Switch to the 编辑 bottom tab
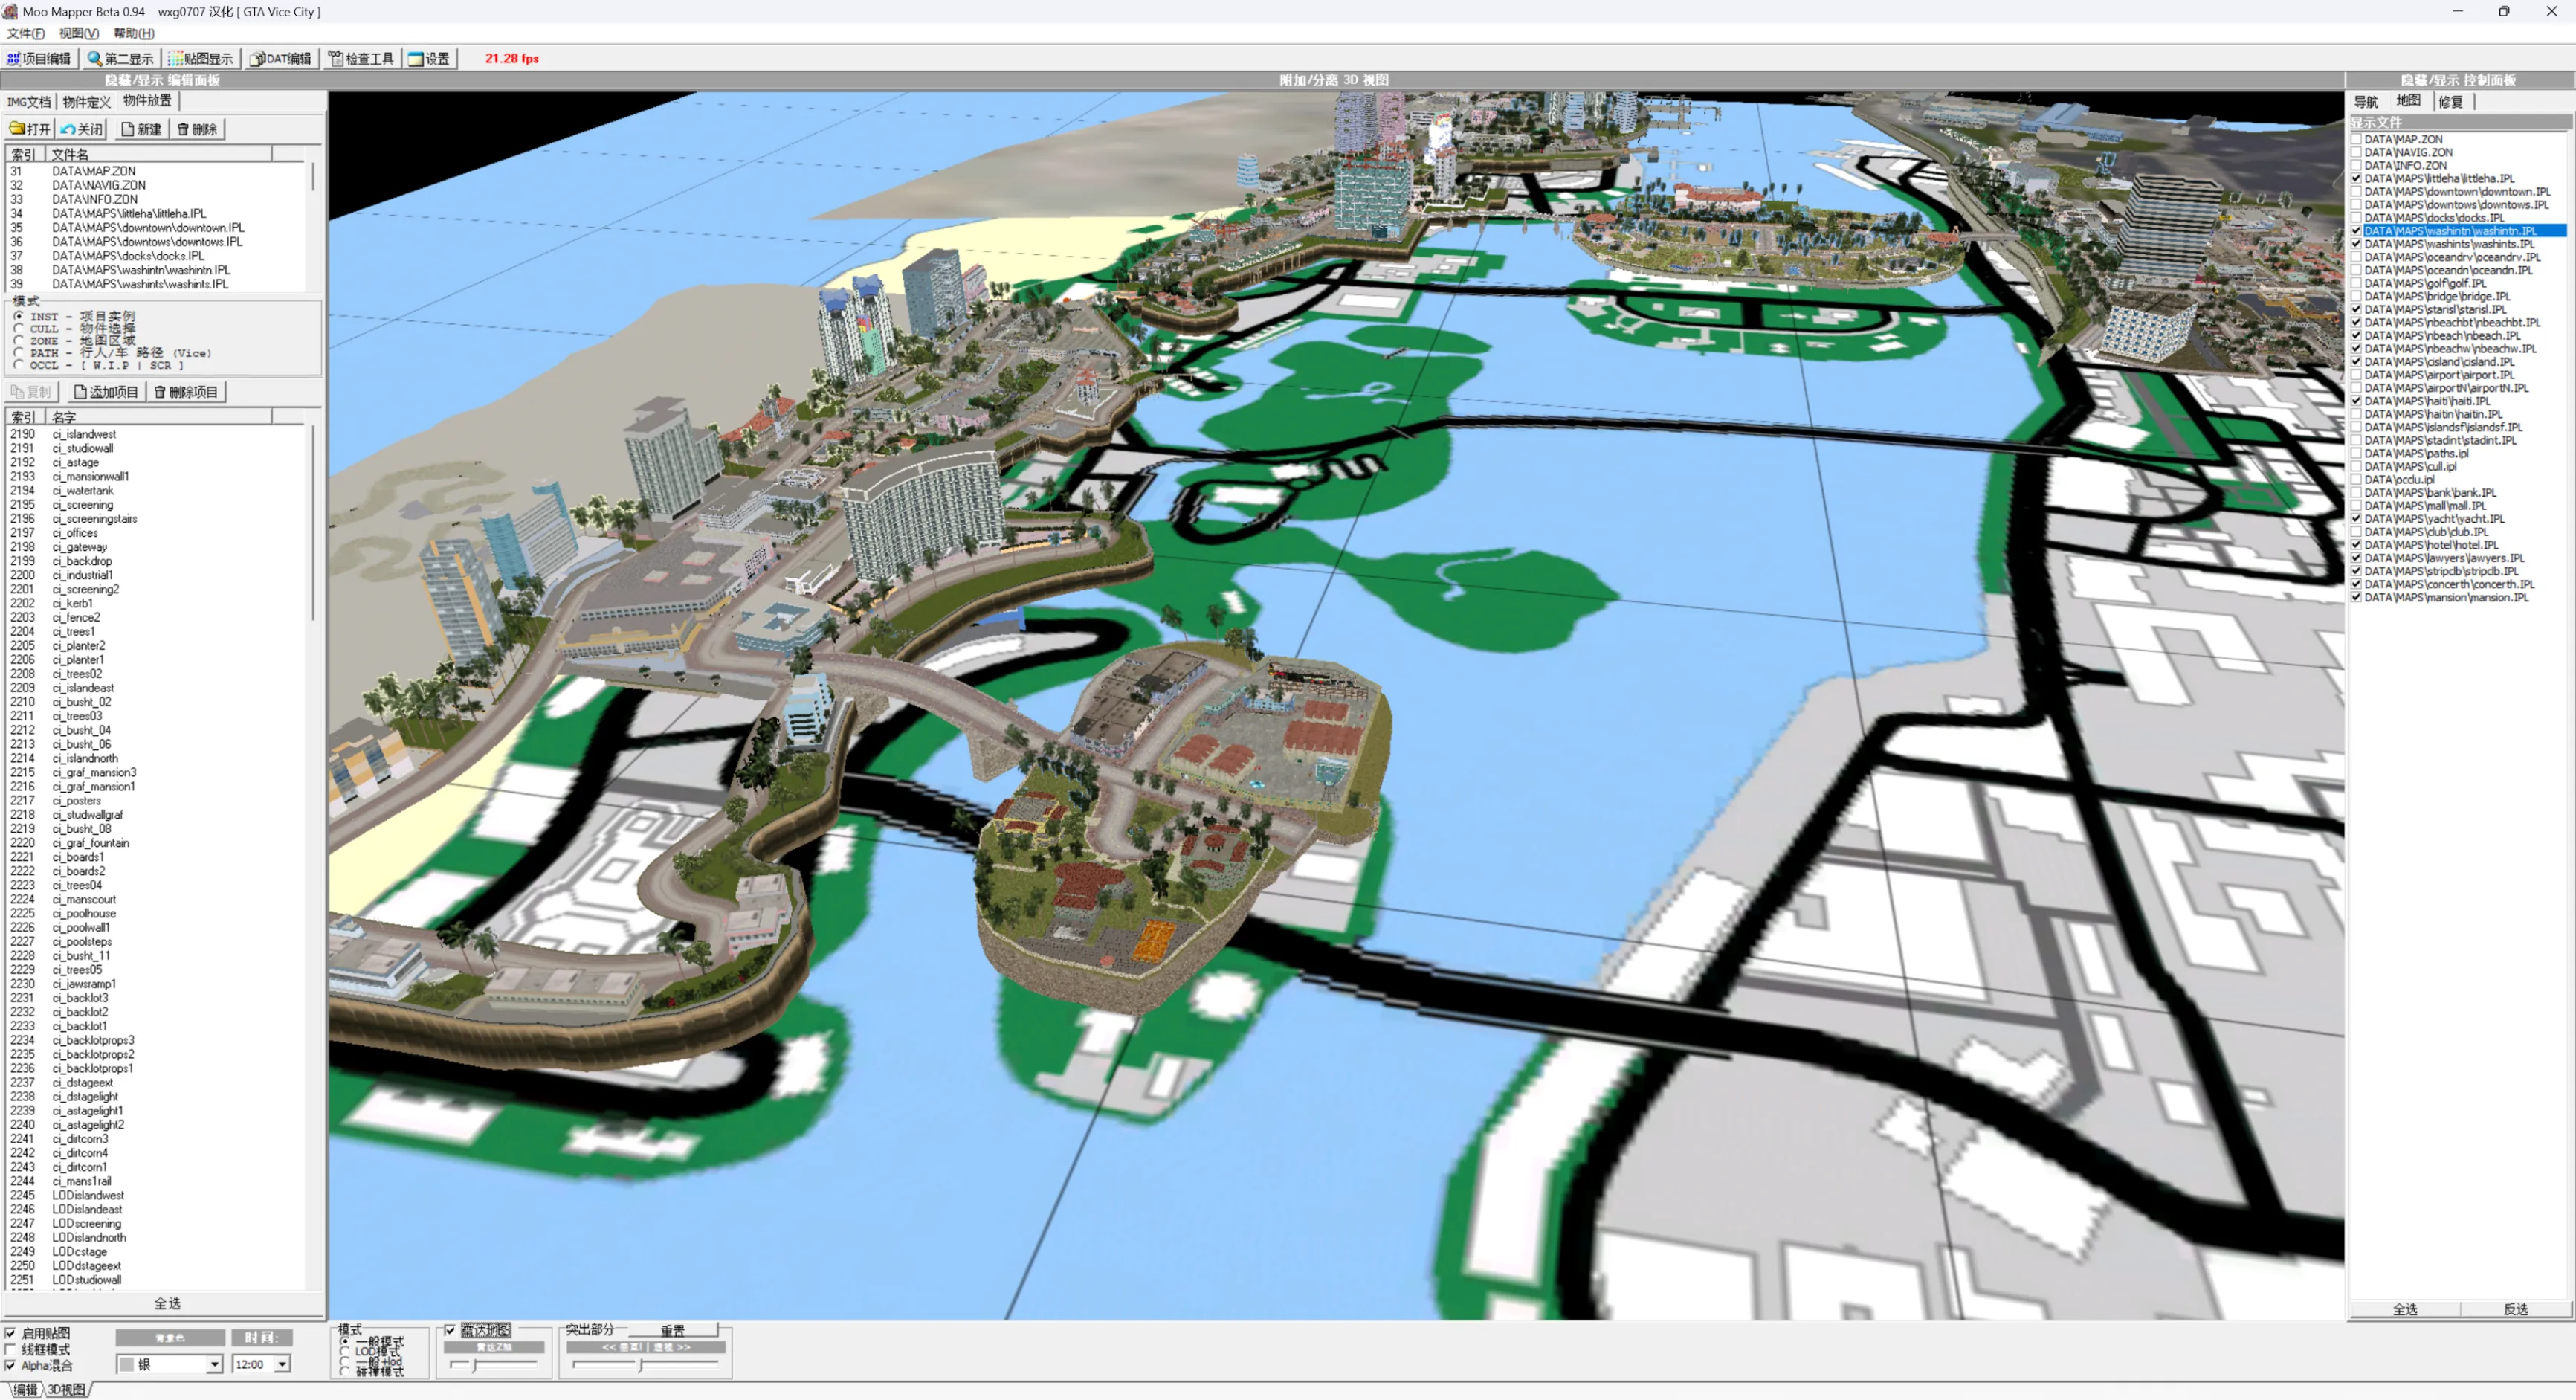2576x1400 pixels. (25, 1390)
